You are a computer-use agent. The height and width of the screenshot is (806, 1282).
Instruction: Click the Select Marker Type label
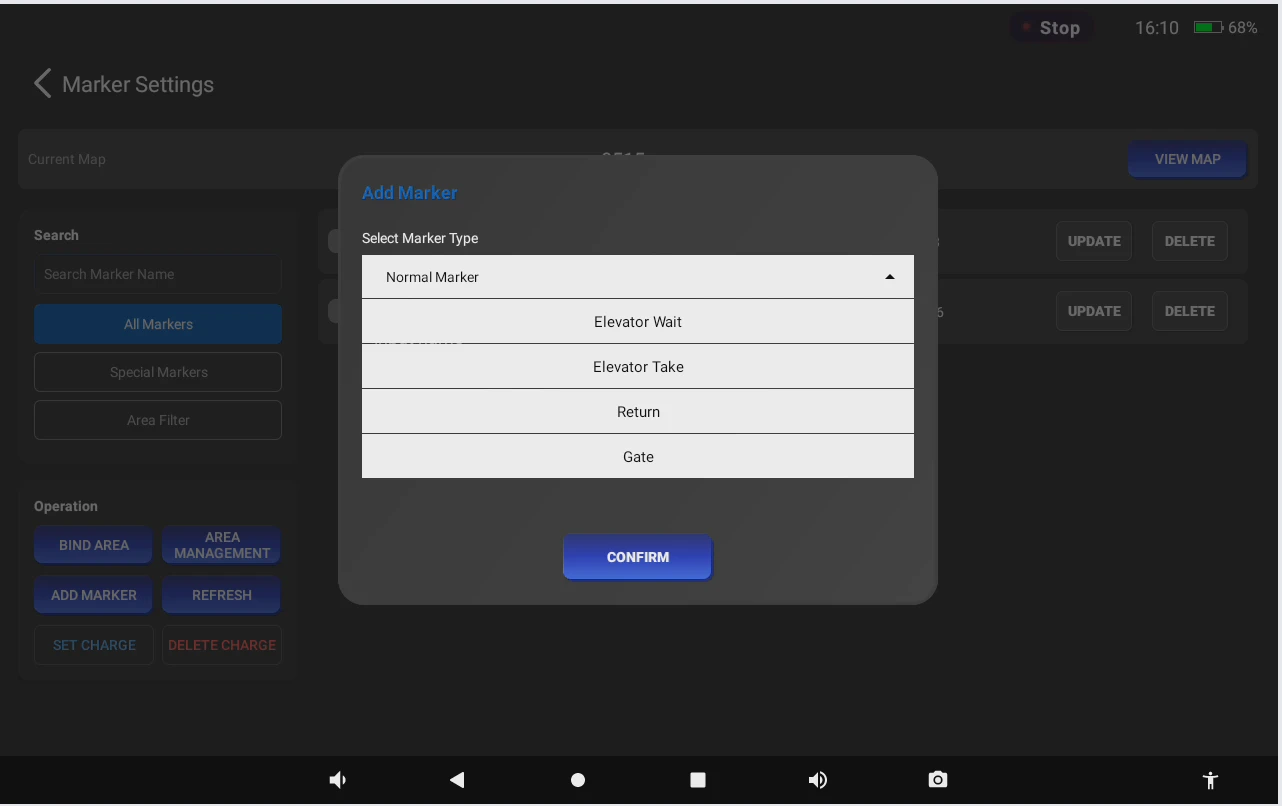tap(420, 238)
